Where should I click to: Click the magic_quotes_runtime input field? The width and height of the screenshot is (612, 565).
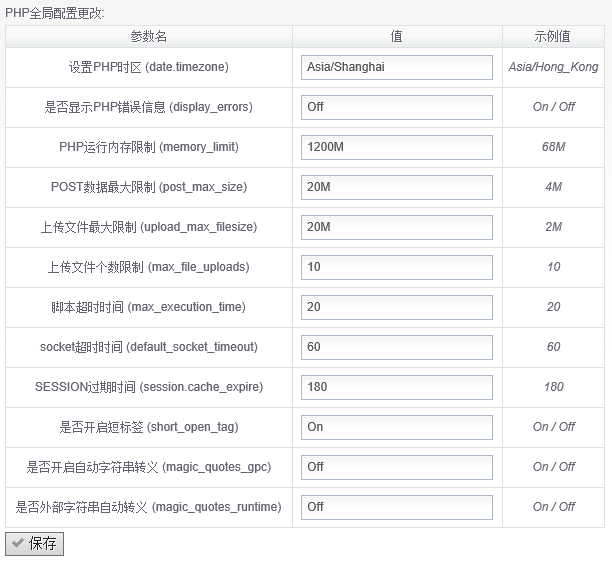click(396, 507)
